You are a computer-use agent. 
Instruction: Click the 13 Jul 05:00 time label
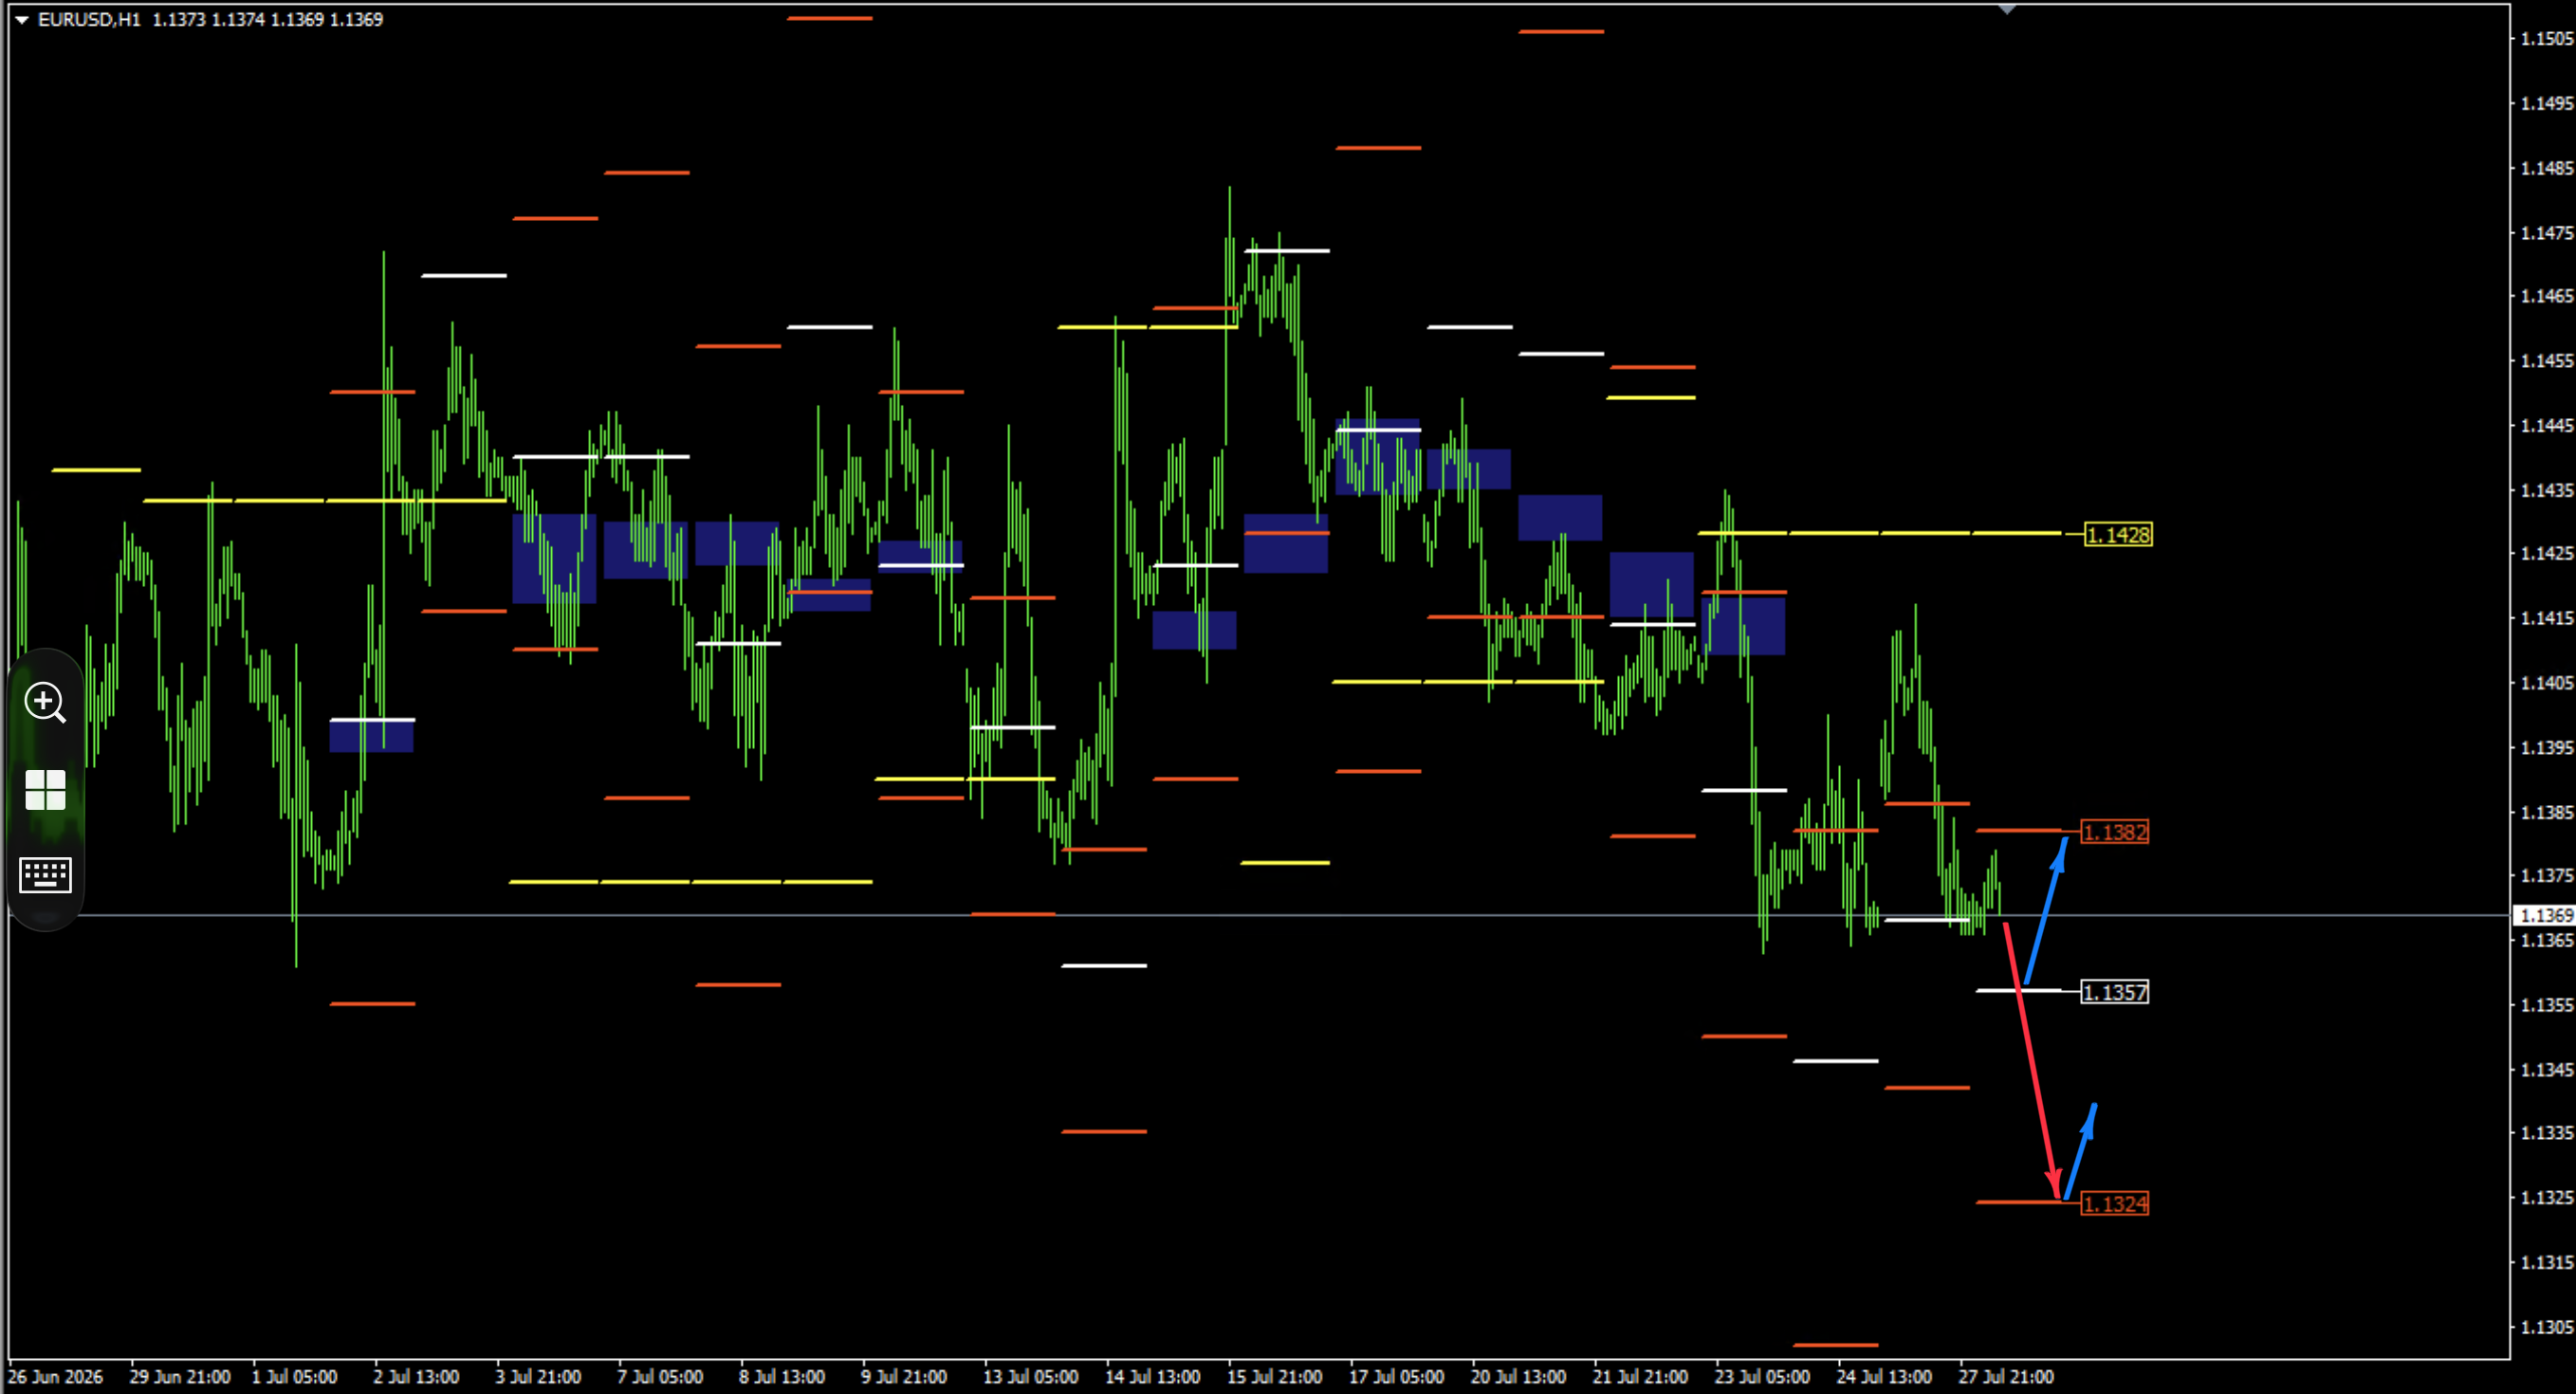(x=1030, y=1377)
